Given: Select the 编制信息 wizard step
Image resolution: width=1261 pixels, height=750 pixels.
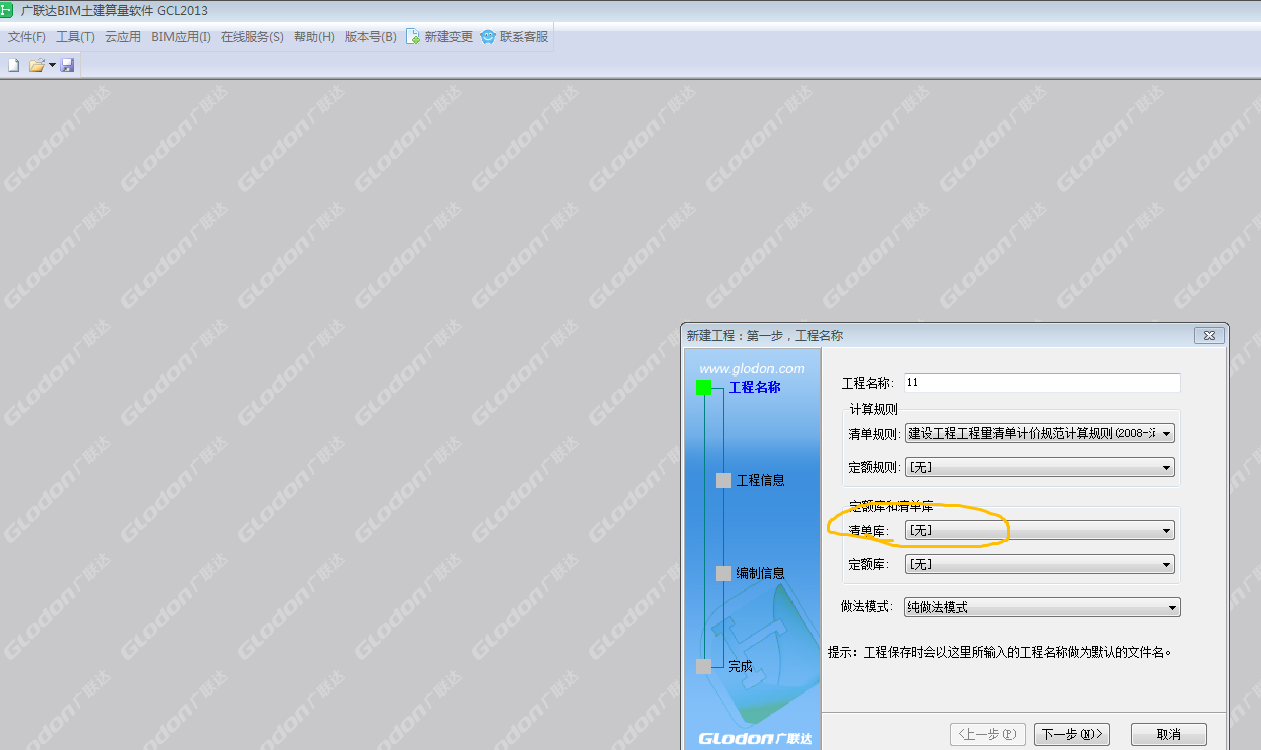Looking at the screenshot, I should click(x=760, y=573).
